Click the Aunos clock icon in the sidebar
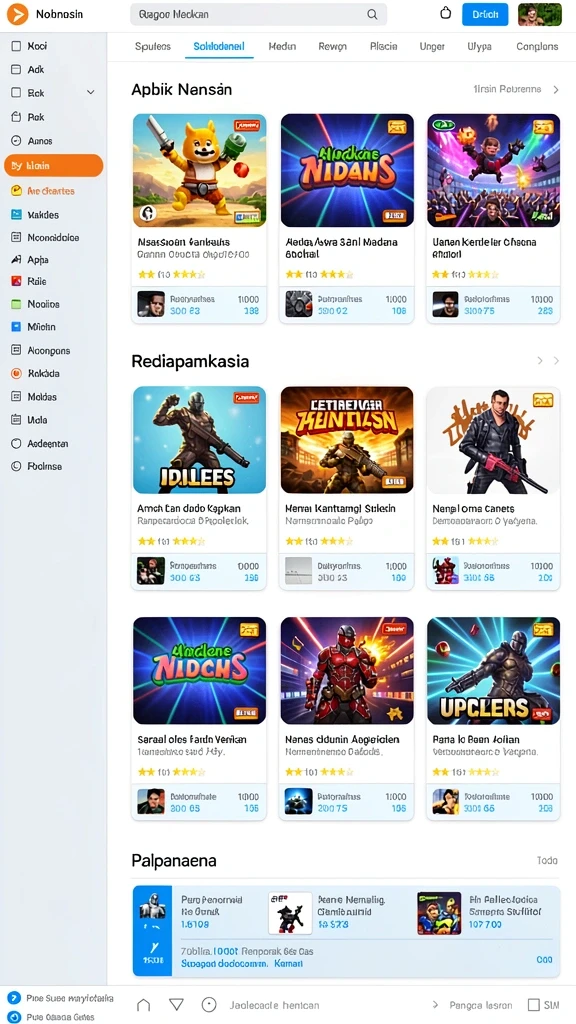 coord(17,140)
